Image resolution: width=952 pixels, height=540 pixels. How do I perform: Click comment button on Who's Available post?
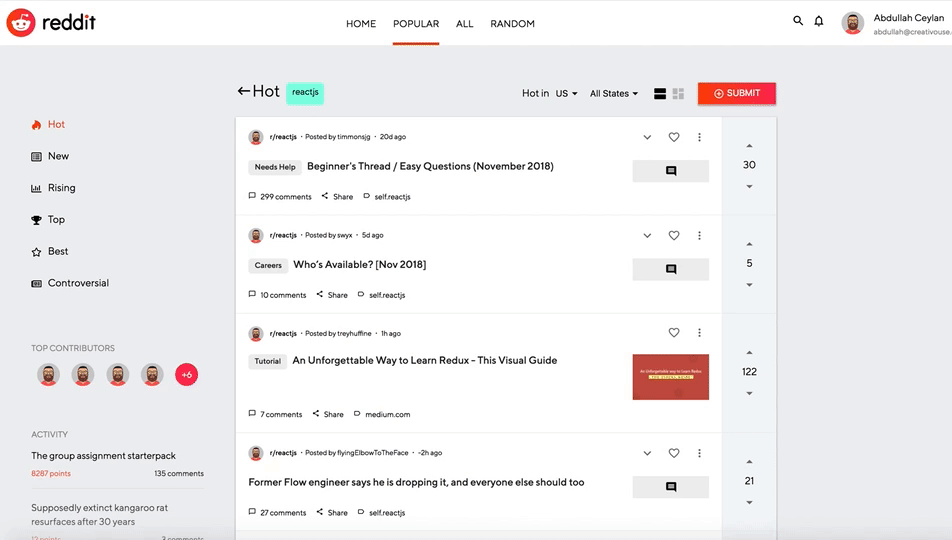(670, 270)
